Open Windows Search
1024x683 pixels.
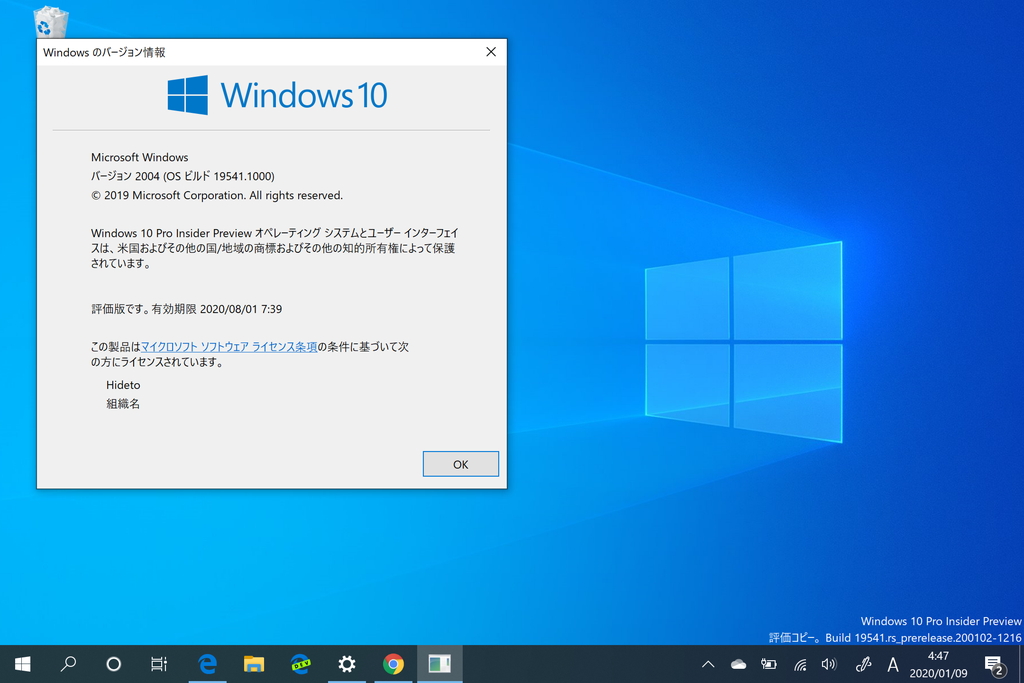[x=67, y=664]
